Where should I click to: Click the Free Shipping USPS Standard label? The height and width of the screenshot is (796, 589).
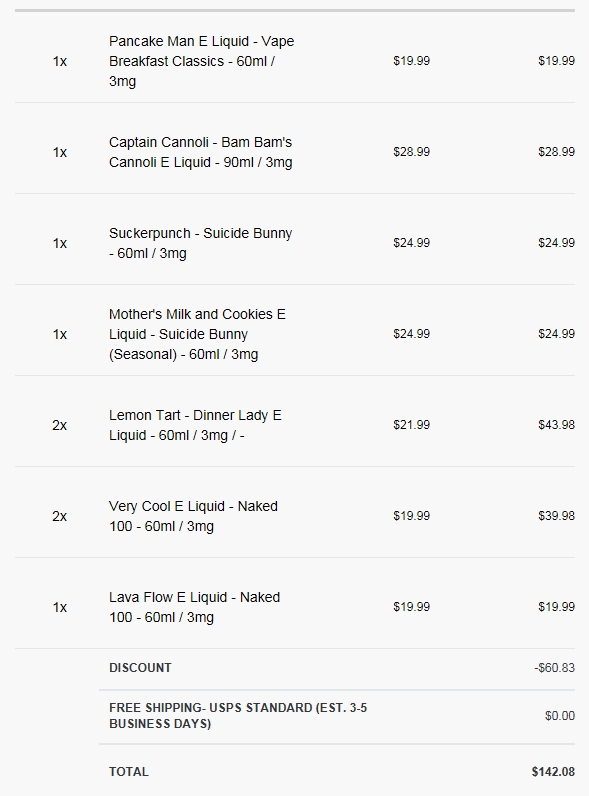[x=238, y=715]
